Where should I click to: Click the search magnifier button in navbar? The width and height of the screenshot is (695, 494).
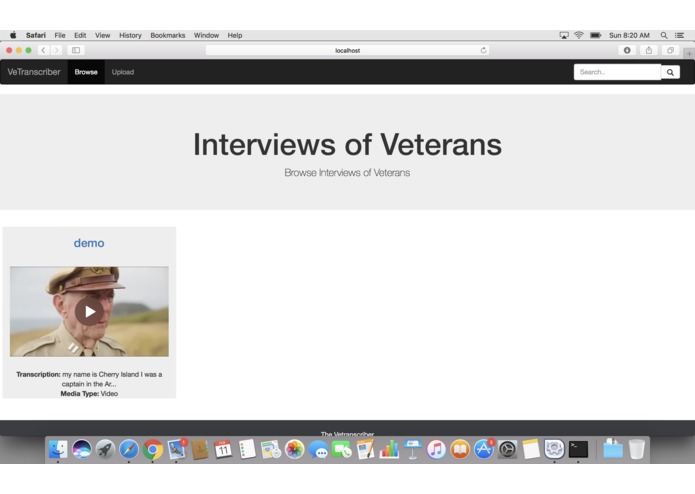(670, 72)
